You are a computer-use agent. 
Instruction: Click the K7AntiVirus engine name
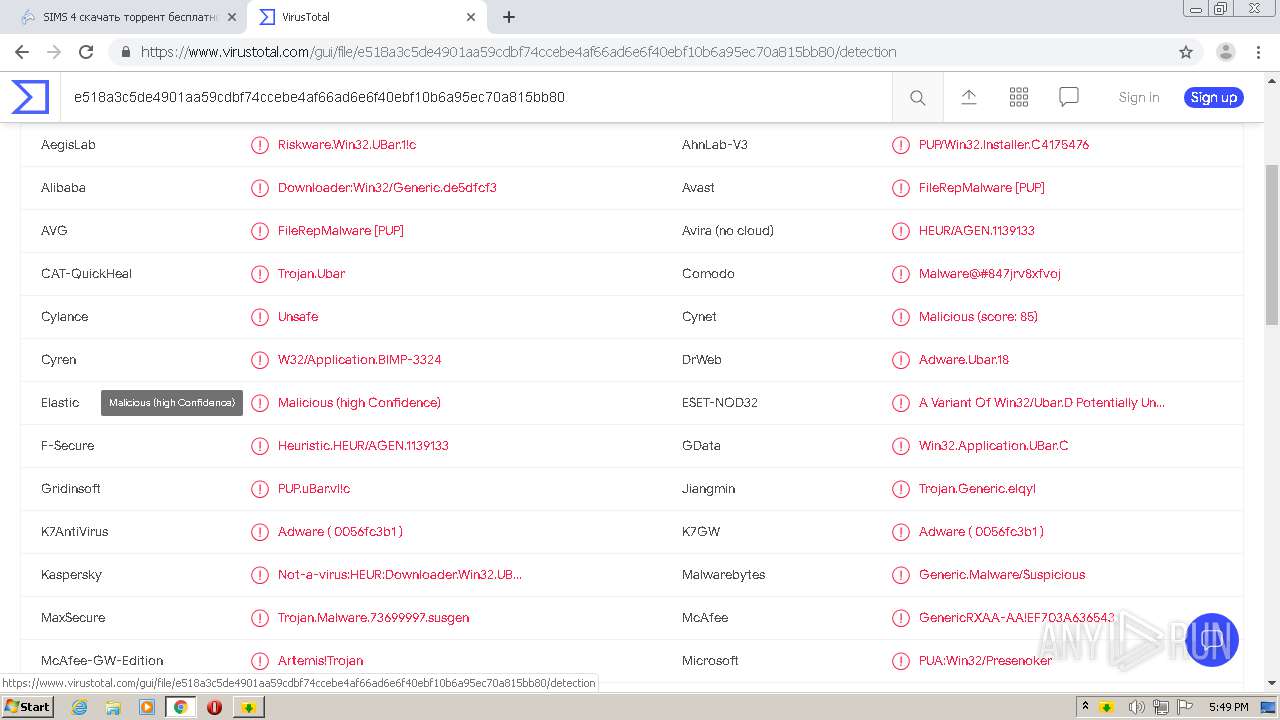[x=75, y=532]
